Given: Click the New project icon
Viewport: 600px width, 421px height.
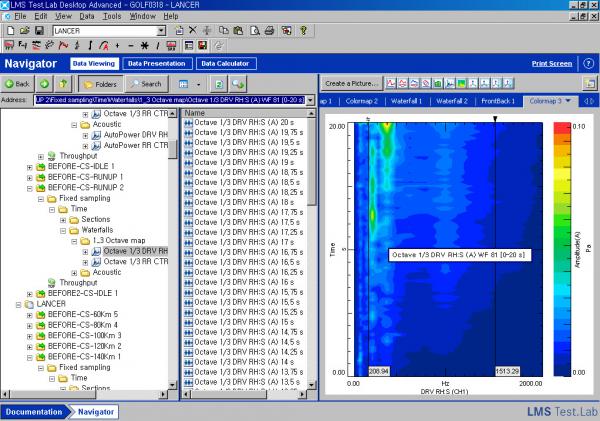Looking at the screenshot, I should click(11, 31).
